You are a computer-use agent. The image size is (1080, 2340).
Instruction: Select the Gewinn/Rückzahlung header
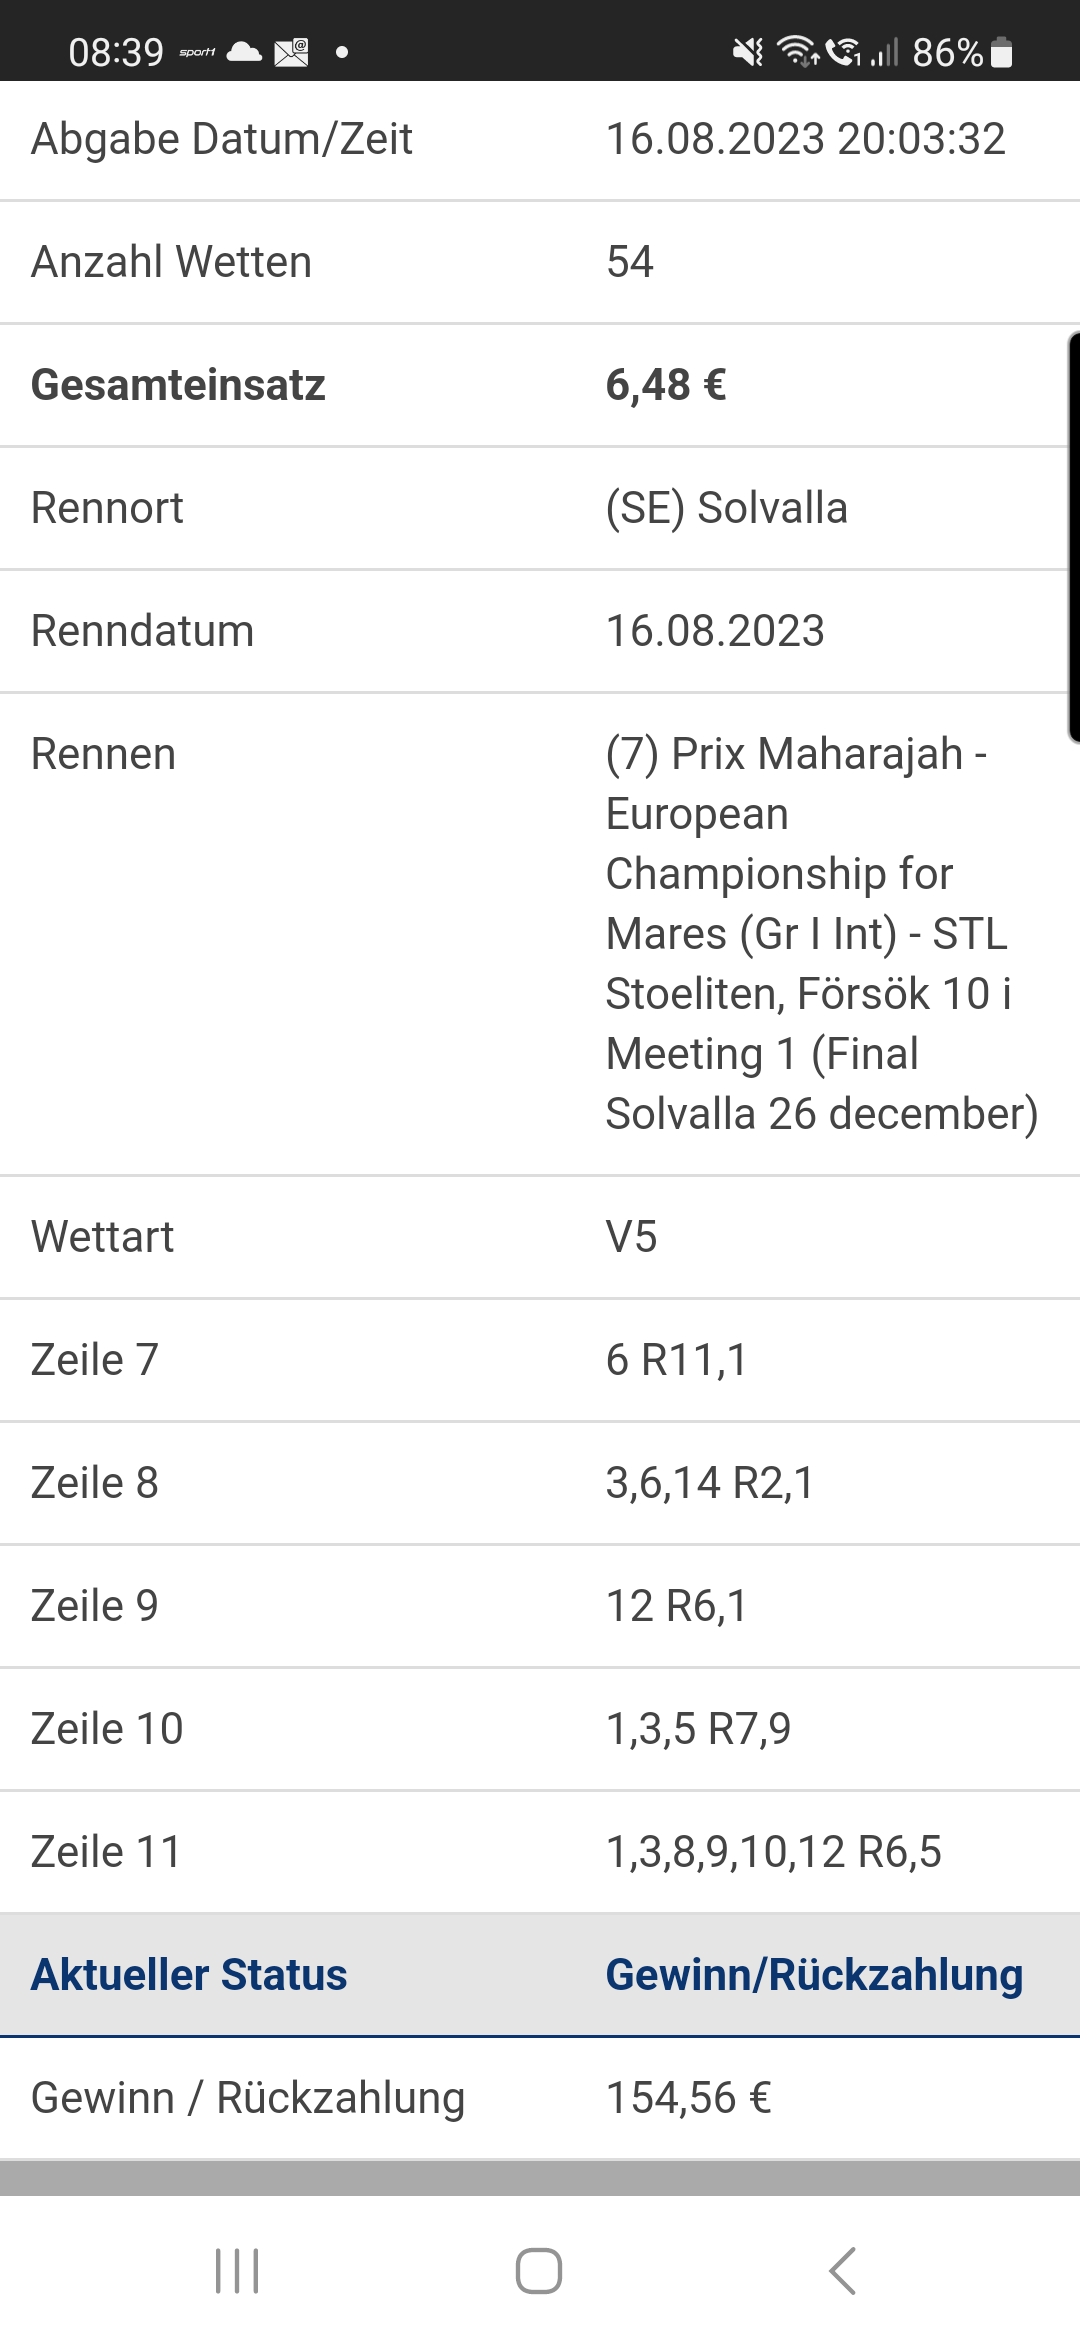814,1975
